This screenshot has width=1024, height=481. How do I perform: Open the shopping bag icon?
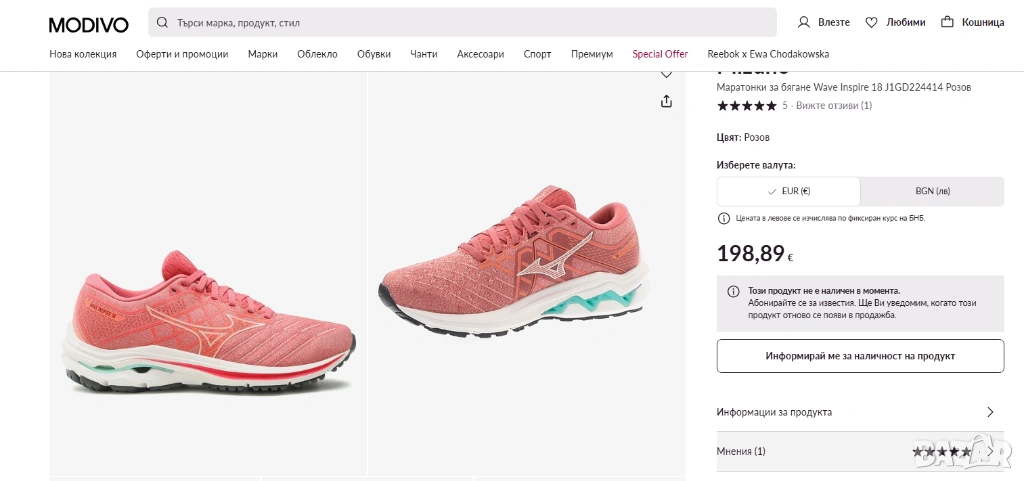tap(947, 22)
